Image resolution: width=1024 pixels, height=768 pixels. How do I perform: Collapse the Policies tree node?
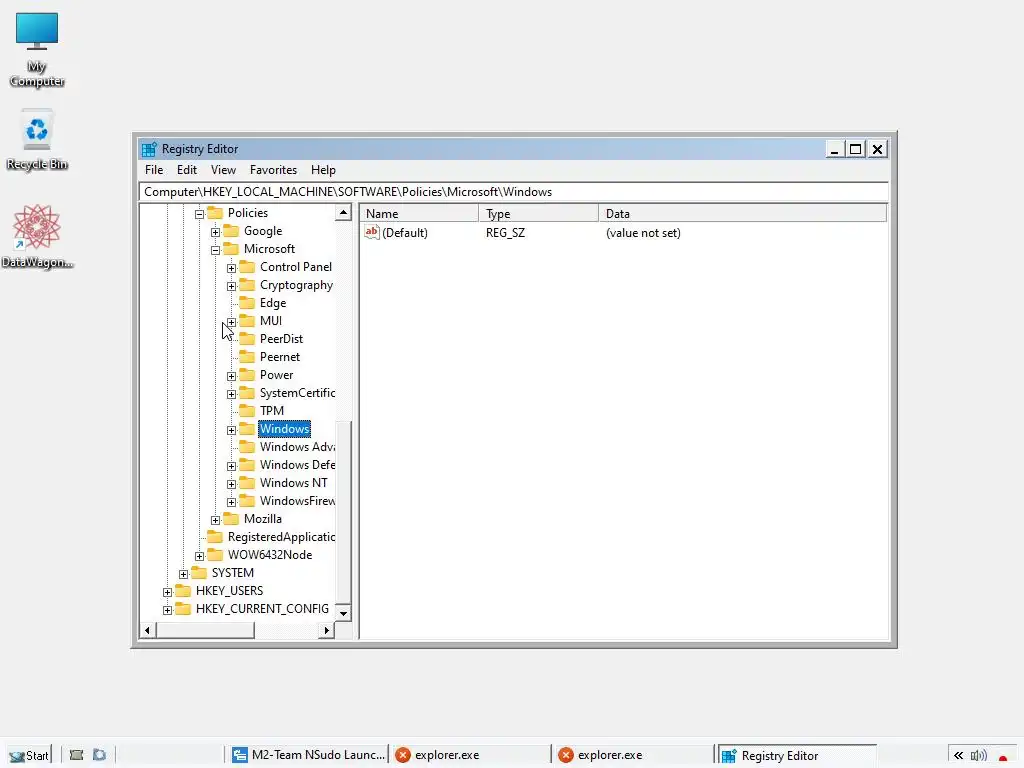(x=200, y=214)
